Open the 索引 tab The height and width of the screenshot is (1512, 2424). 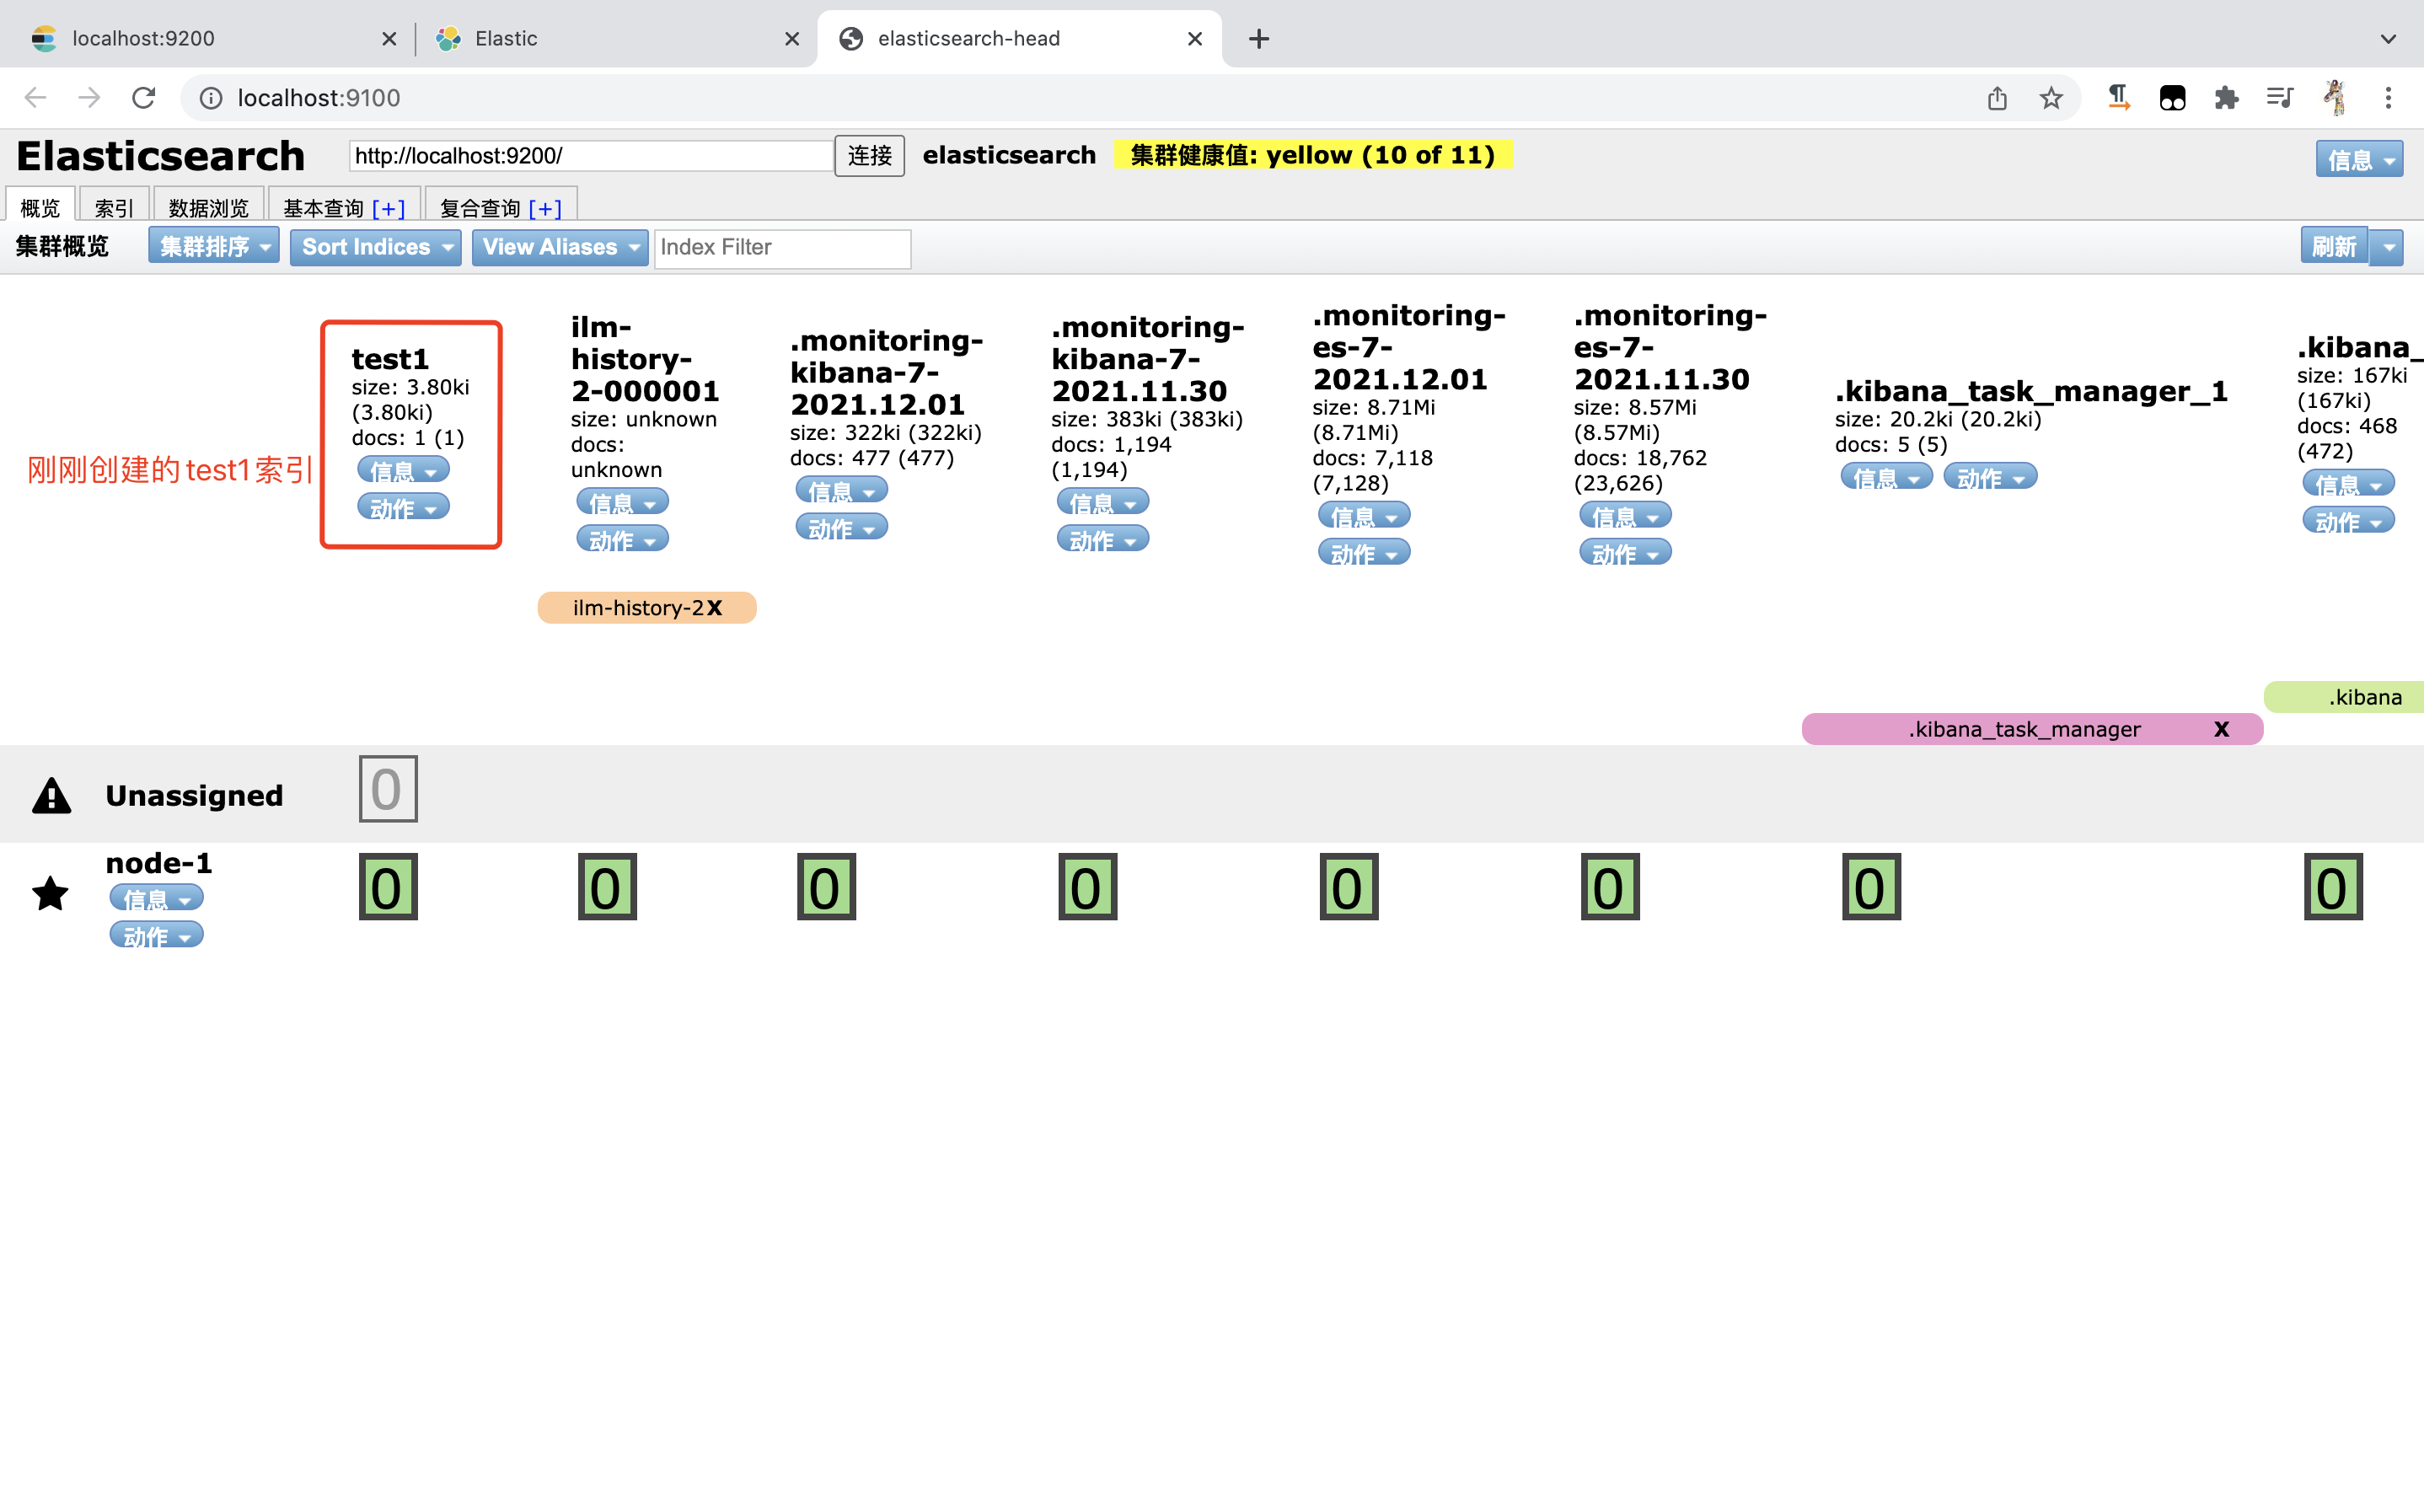pos(114,207)
